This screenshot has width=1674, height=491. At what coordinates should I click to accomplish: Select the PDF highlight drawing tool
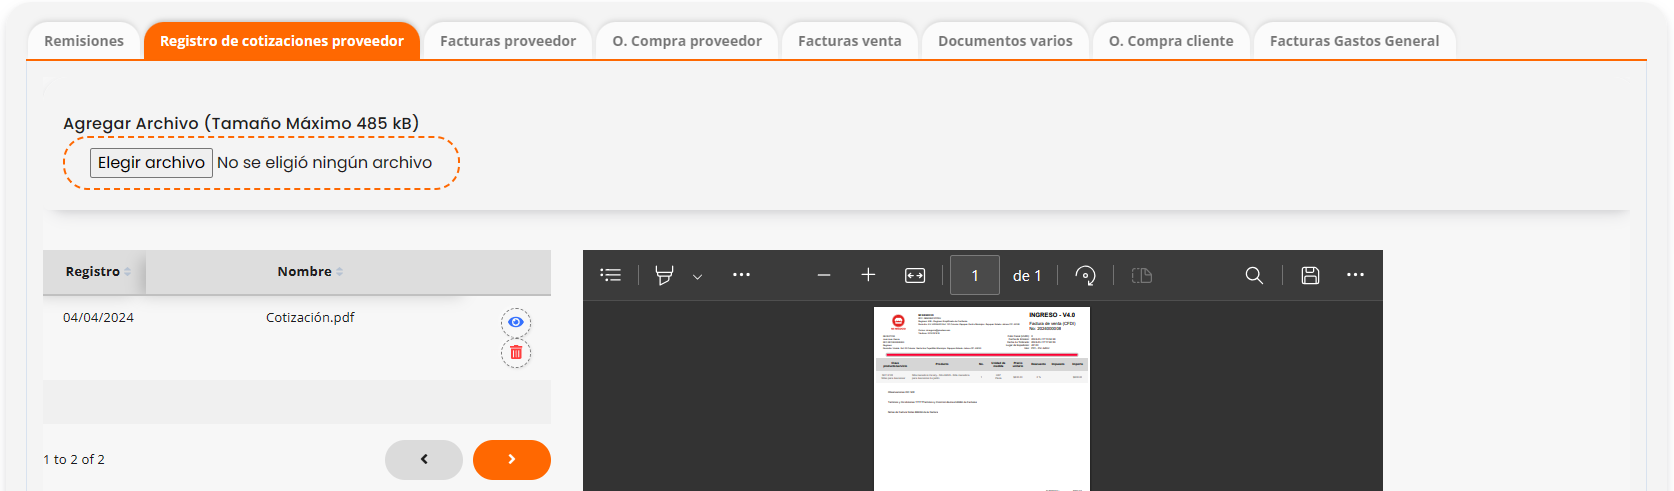click(664, 275)
